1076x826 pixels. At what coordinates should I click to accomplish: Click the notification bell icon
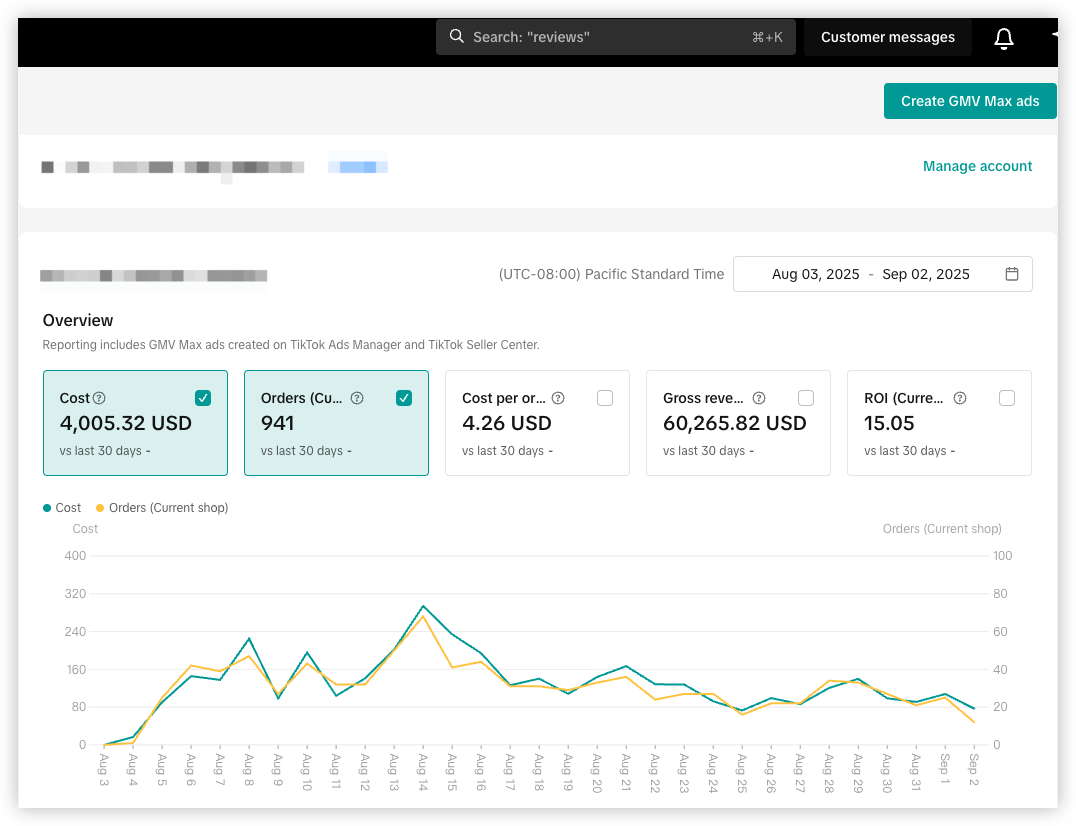tap(1004, 38)
